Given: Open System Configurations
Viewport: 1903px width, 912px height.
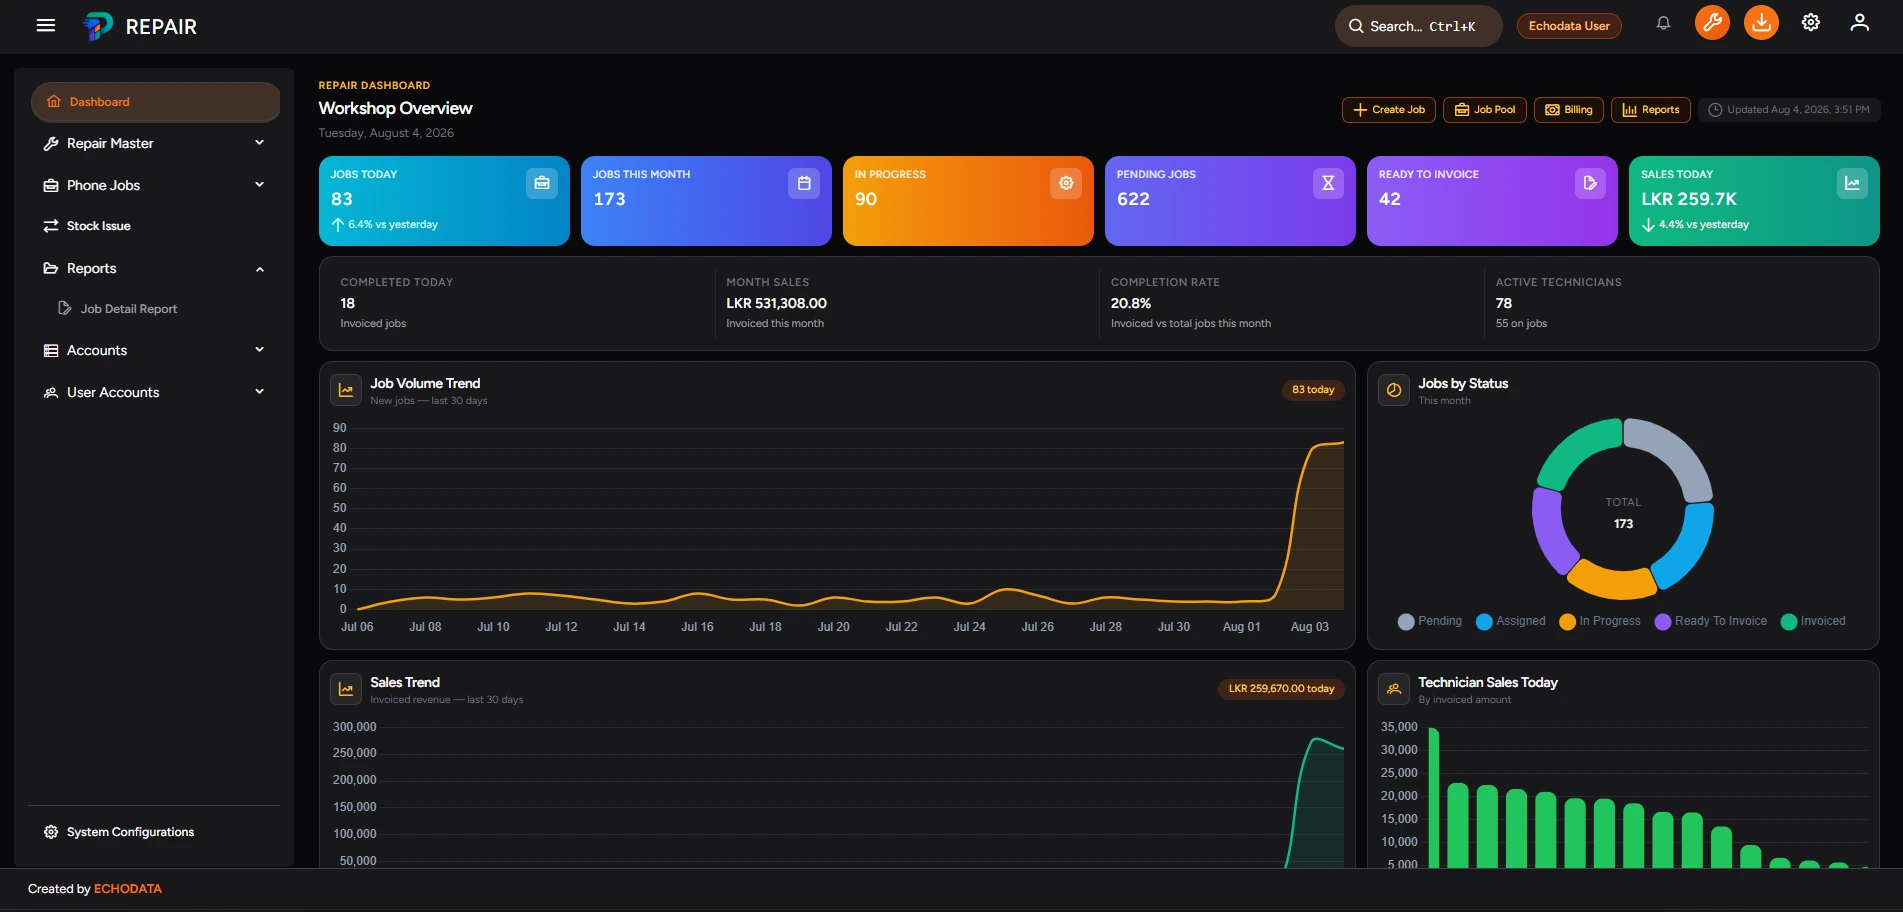Looking at the screenshot, I should point(155,832).
